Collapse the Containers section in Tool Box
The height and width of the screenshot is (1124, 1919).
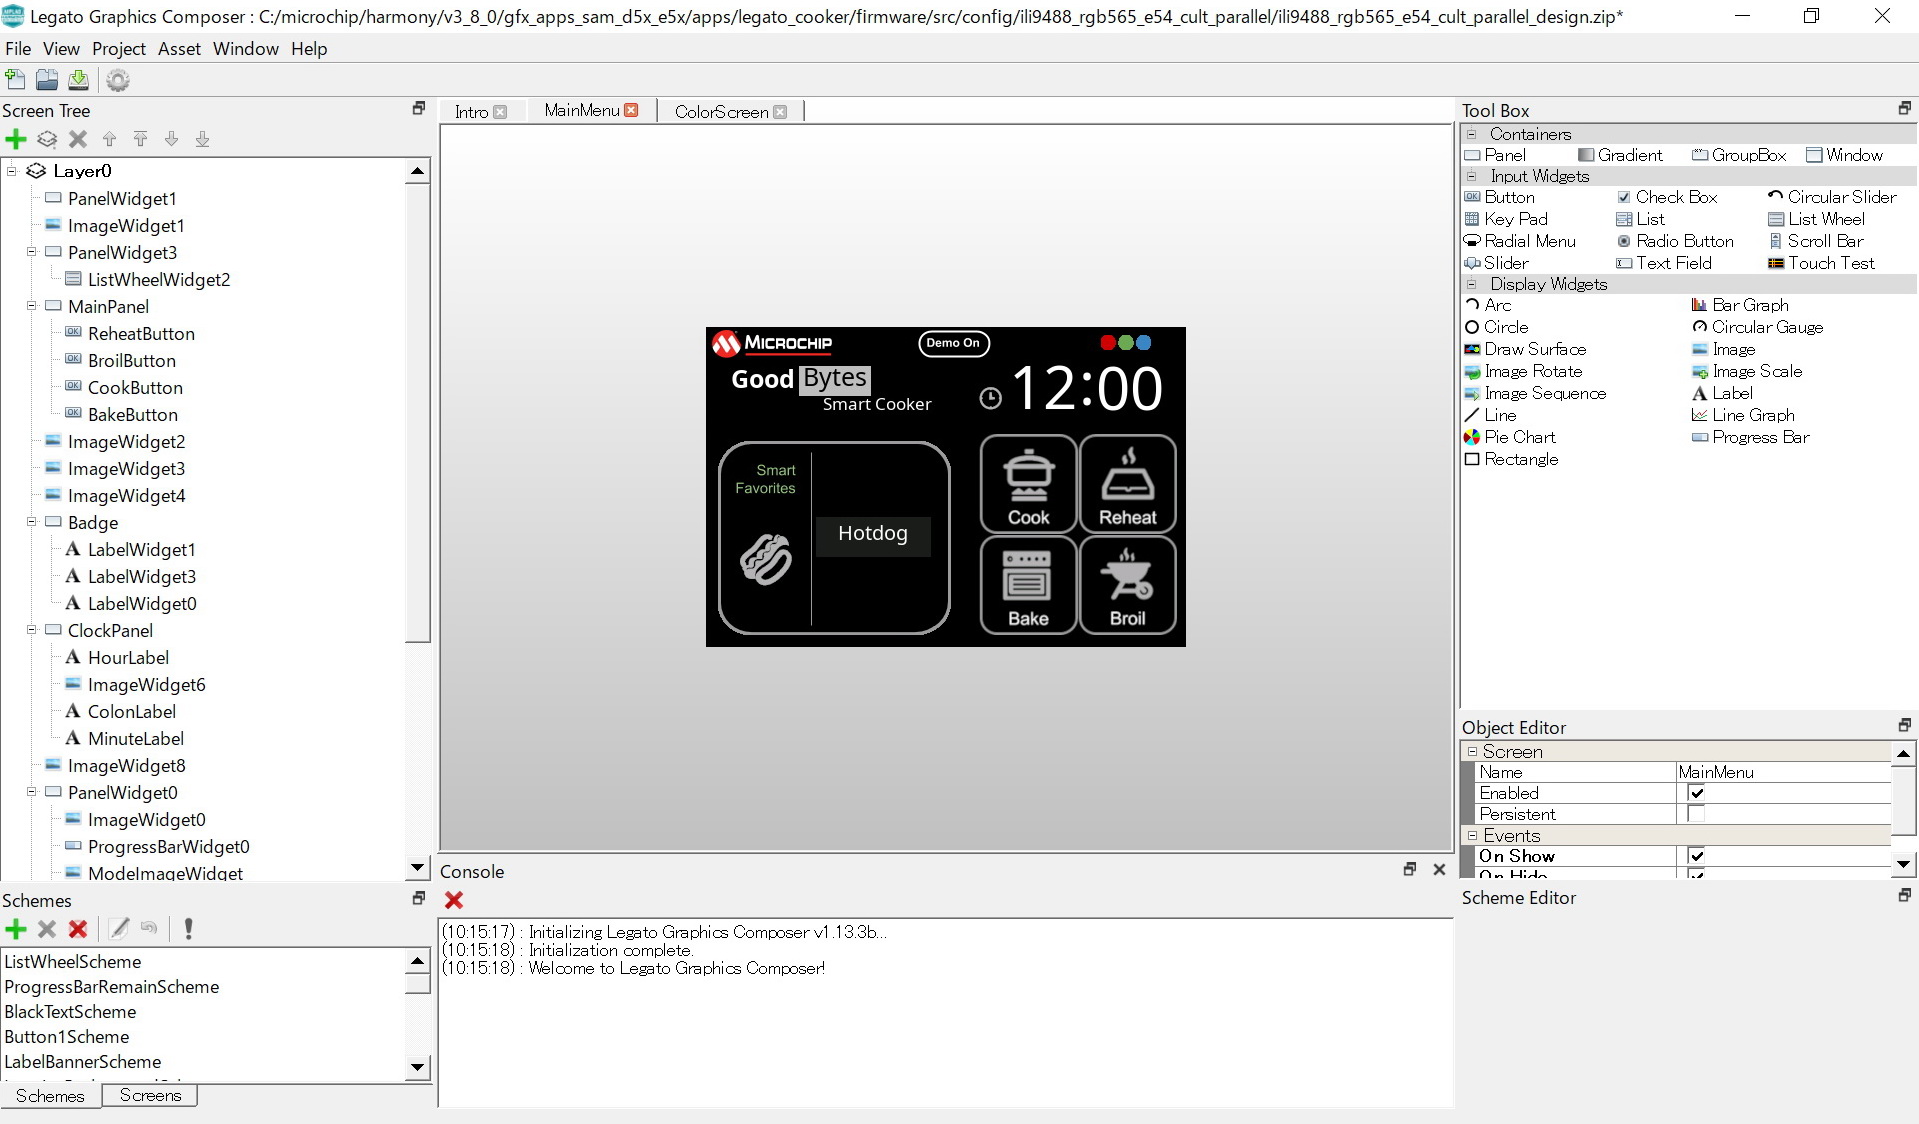pyautogui.click(x=1472, y=134)
